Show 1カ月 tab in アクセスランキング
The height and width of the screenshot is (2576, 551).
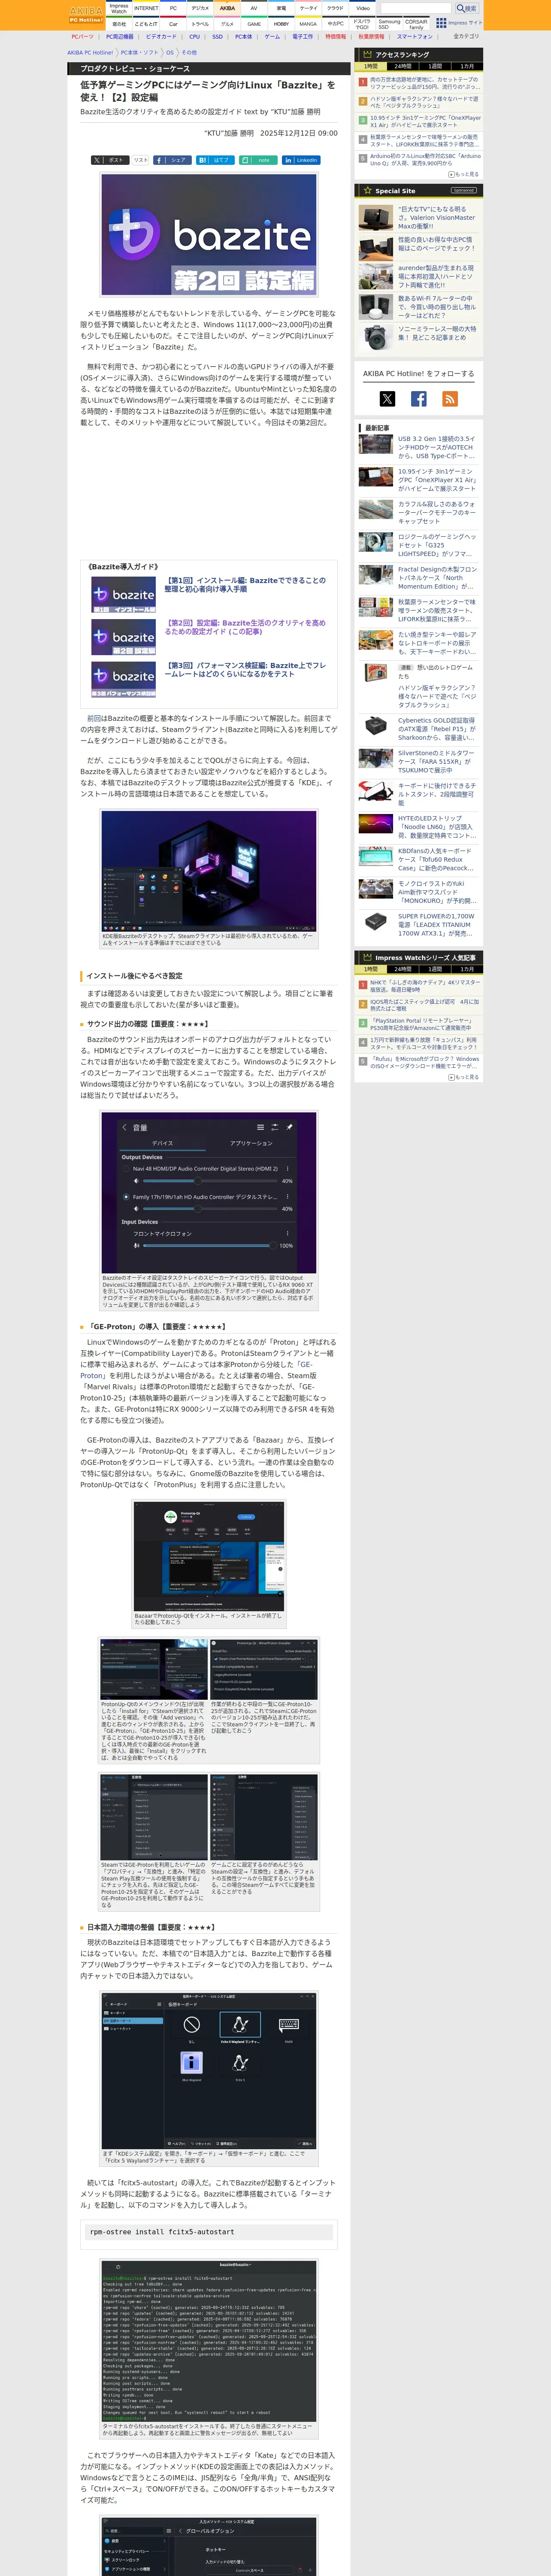point(466,66)
